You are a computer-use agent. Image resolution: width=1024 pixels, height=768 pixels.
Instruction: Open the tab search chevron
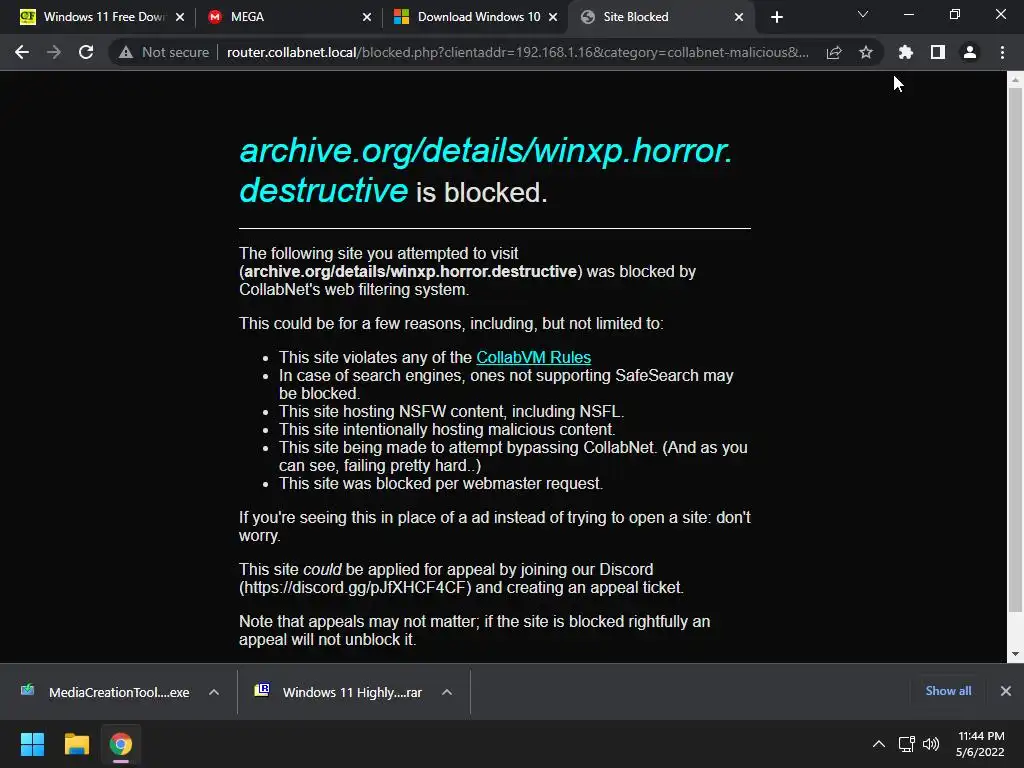[863, 14]
